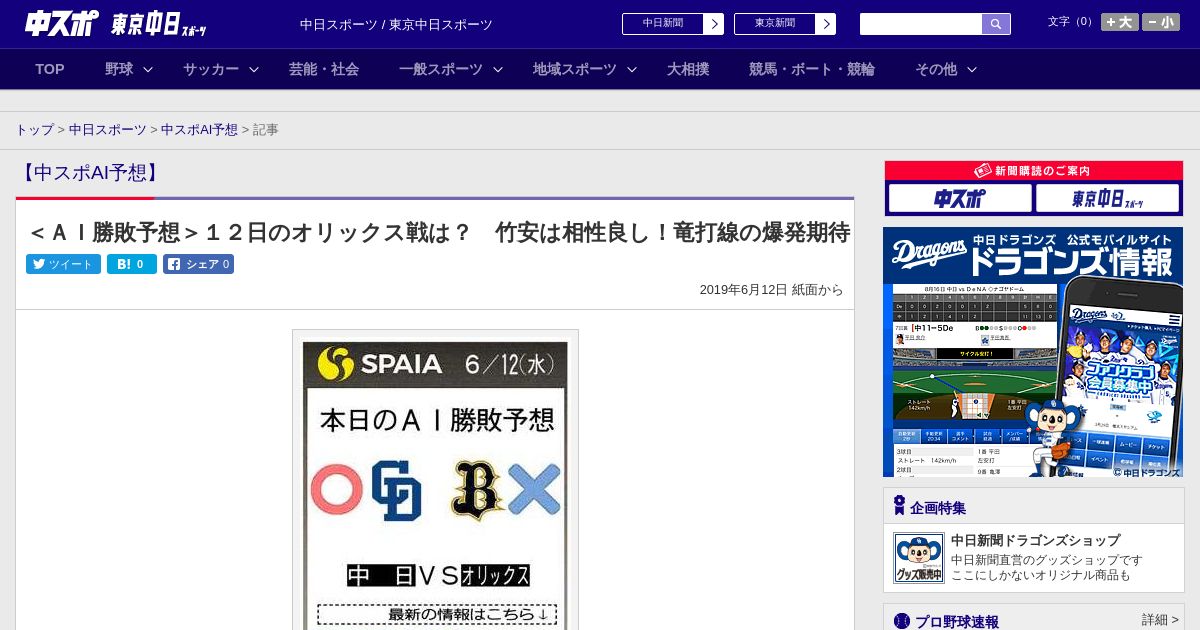Screen dimensions: 1200x630
Task: Go to 中日スポーツ breadcrumb link
Action: (x=108, y=130)
